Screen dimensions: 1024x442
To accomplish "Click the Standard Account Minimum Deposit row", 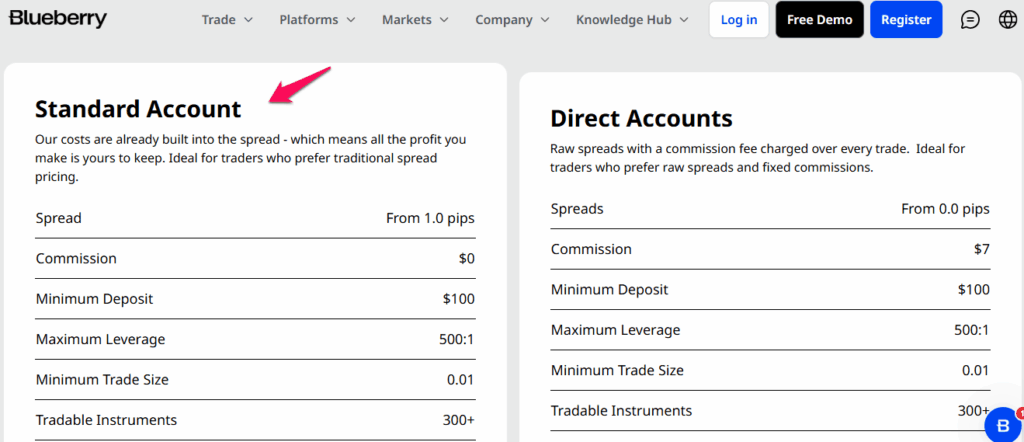I will pyautogui.click(x=255, y=299).
